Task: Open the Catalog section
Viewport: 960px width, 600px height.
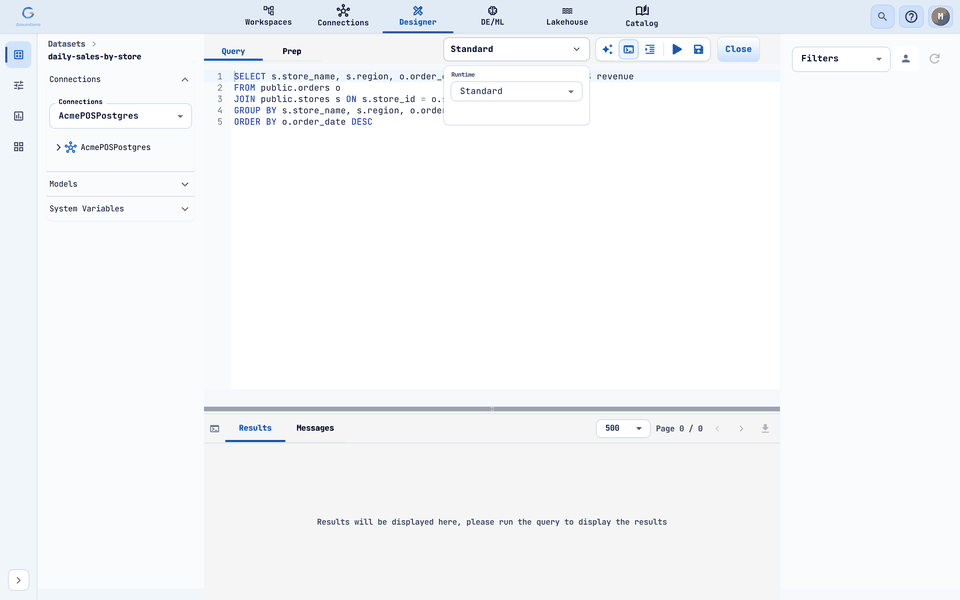Action: point(642,17)
